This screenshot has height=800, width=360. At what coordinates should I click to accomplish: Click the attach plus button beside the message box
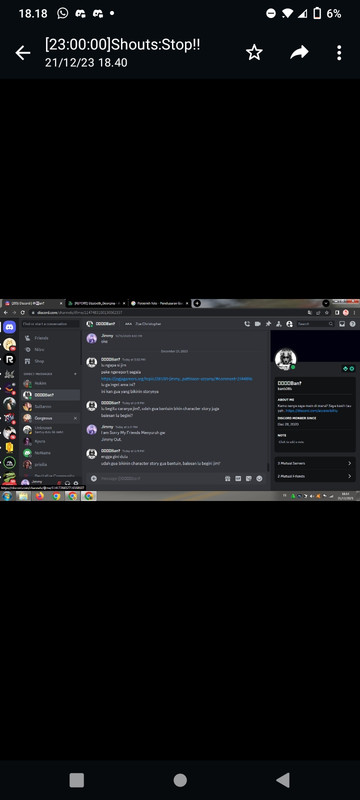pos(93,479)
